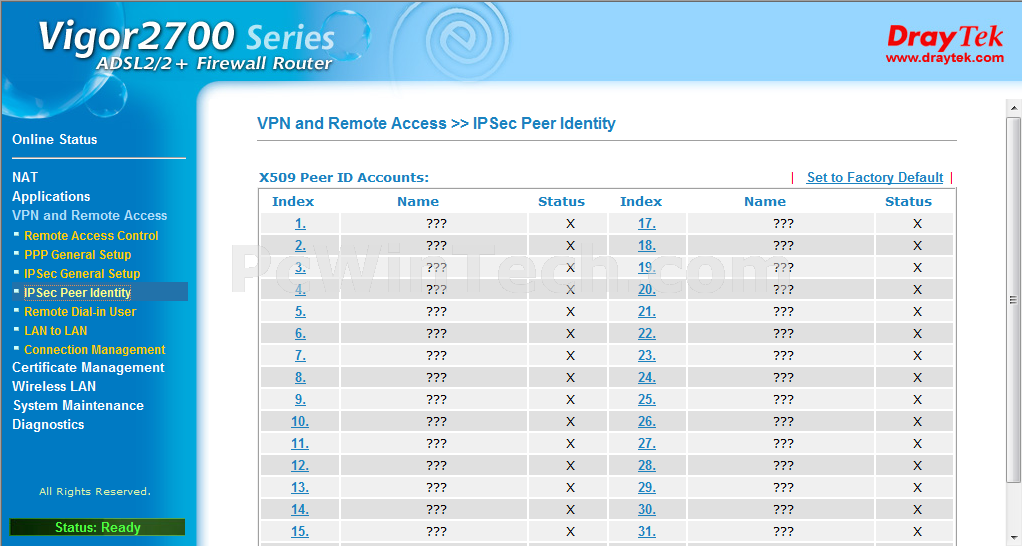Open Remote Dial-in User page
The width and height of the screenshot is (1022, 546).
(80, 311)
